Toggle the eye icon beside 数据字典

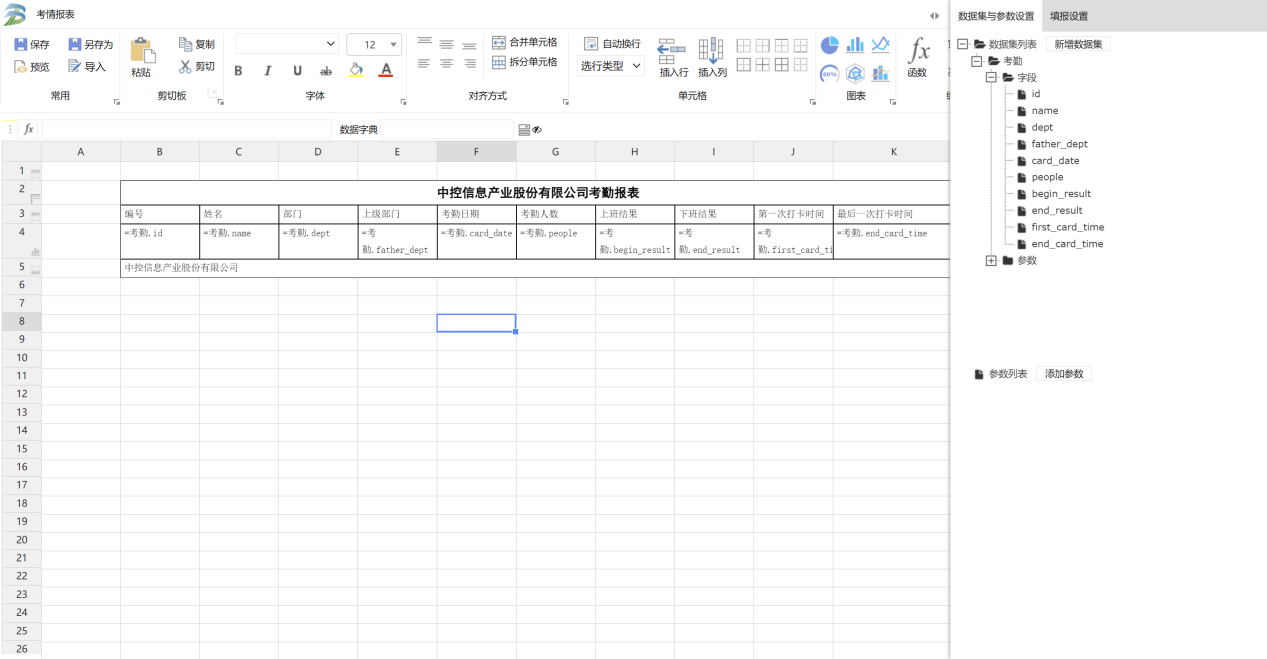pos(537,129)
